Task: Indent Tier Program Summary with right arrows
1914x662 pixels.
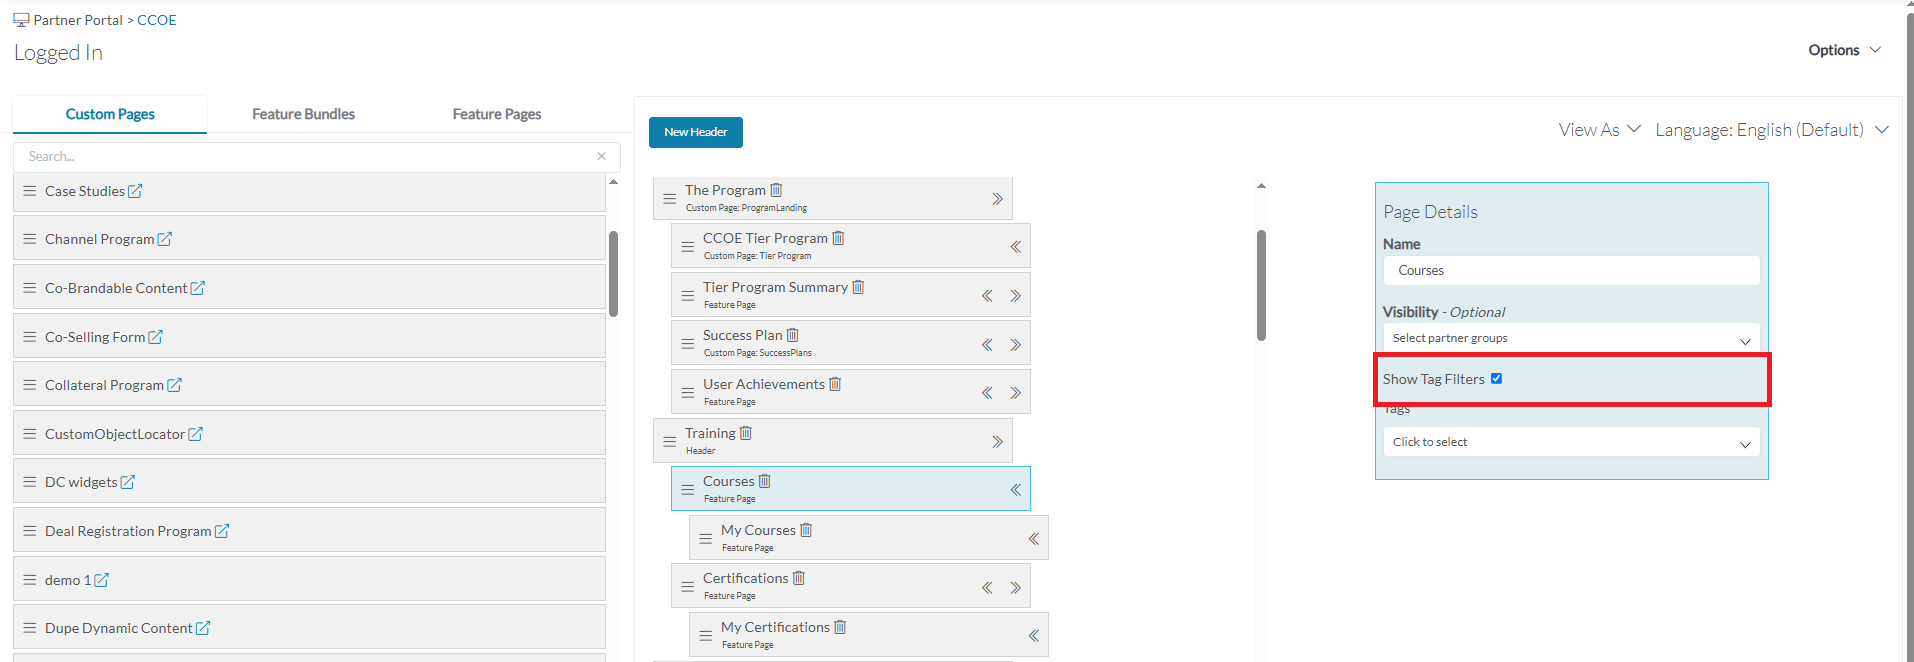Action: click(x=1015, y=296)
